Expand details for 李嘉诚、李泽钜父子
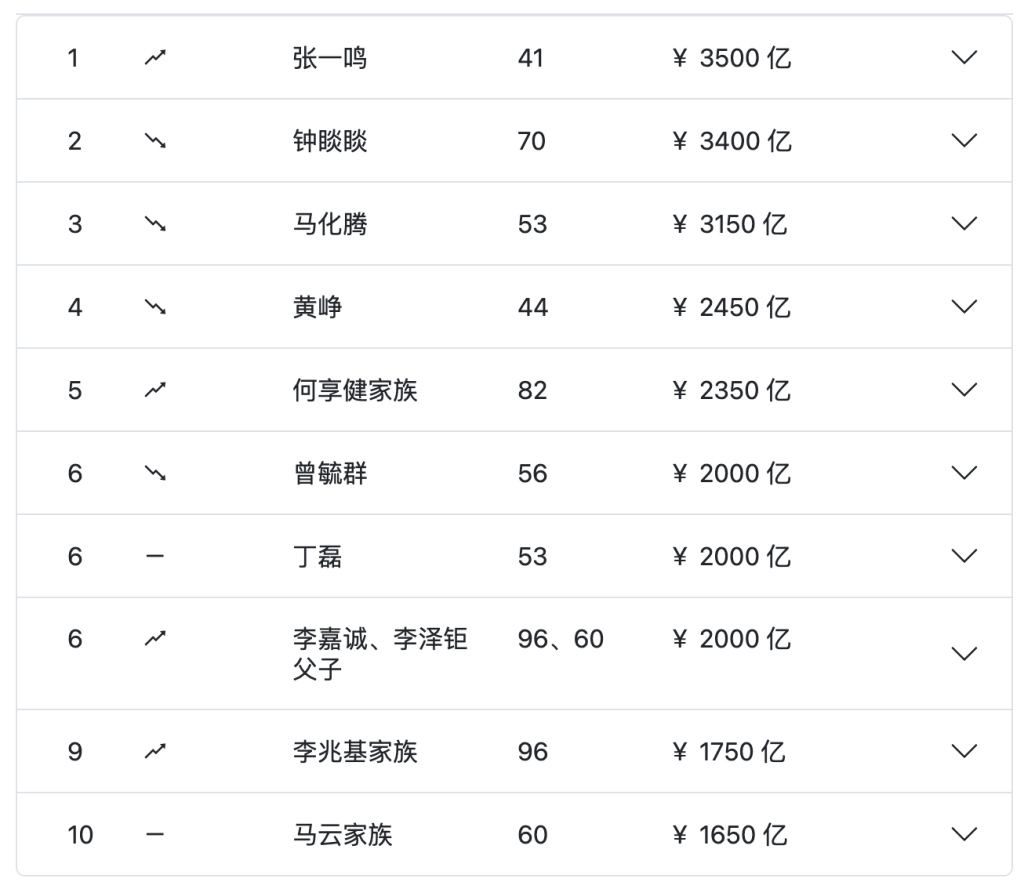 (964, 654)
